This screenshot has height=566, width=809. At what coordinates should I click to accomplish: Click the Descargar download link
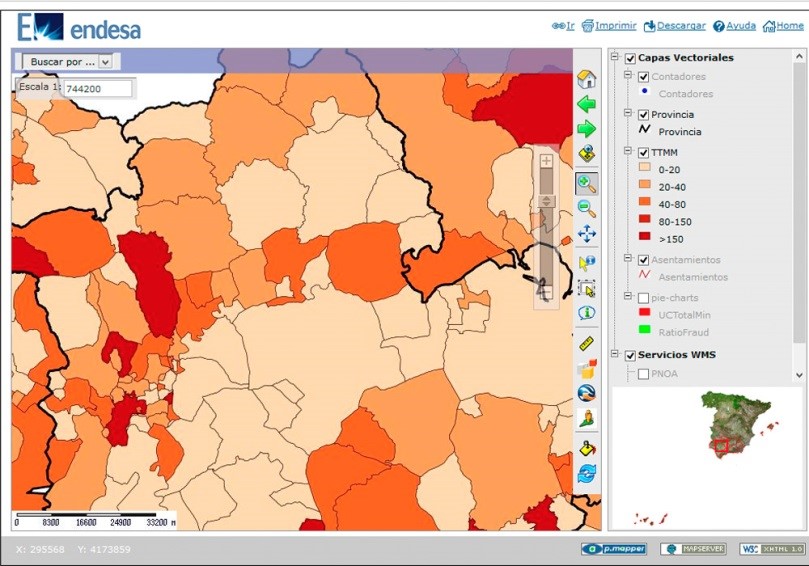(681, 26)
